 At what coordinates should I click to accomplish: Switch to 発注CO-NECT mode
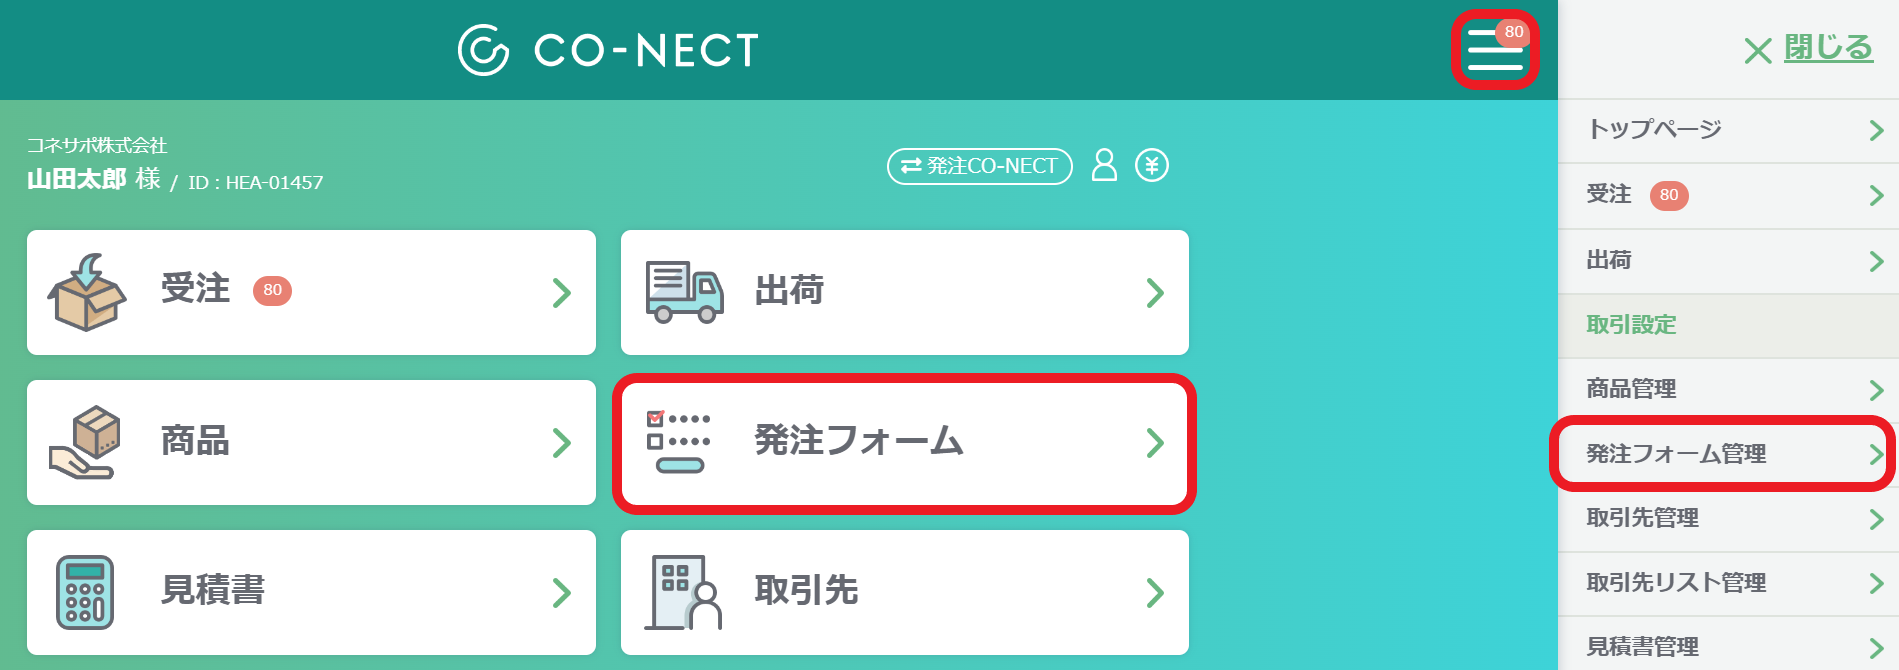(980, 166)
